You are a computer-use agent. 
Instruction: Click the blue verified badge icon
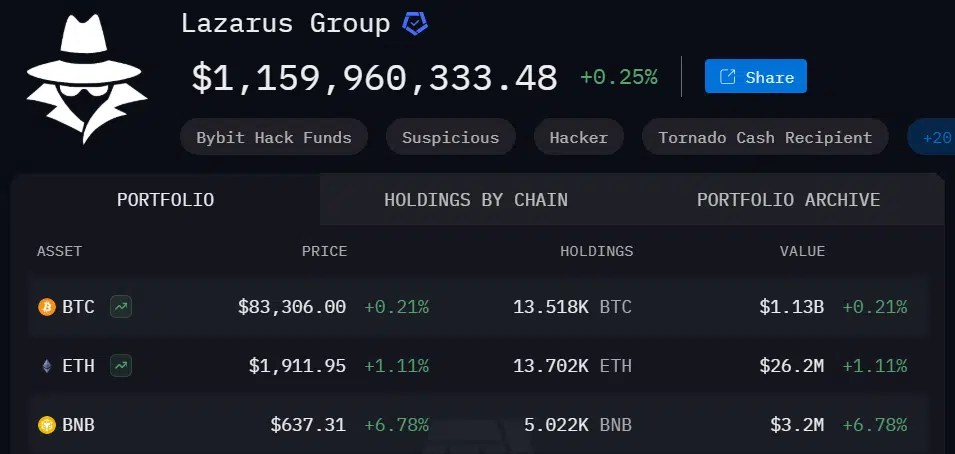tap(415, 24)
